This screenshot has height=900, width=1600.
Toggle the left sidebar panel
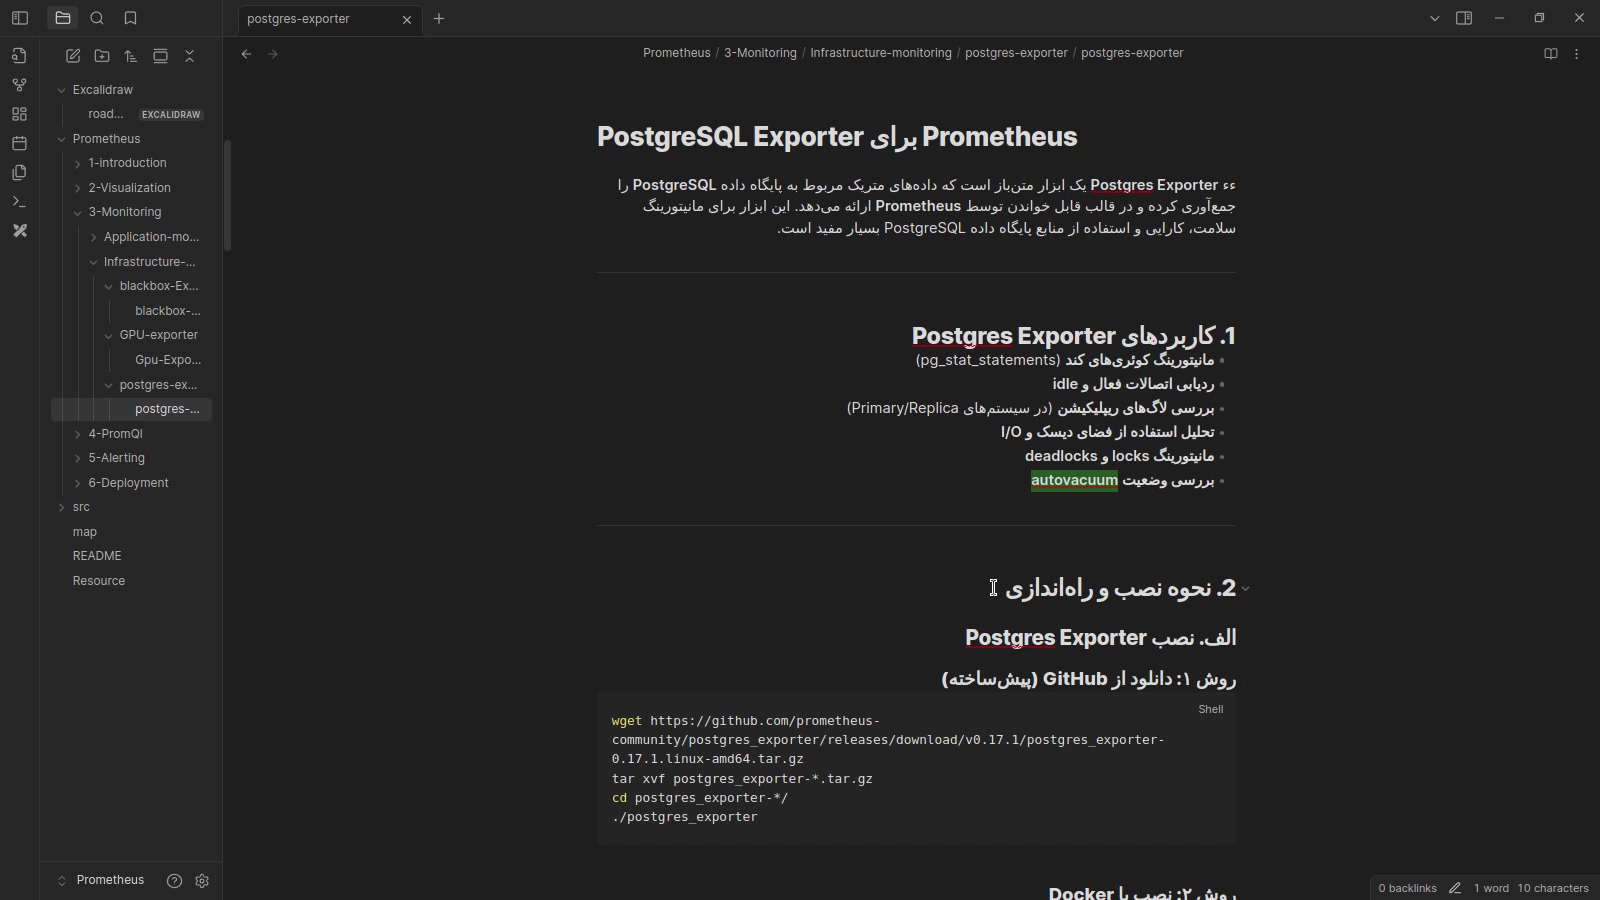[x=20, y=18]
